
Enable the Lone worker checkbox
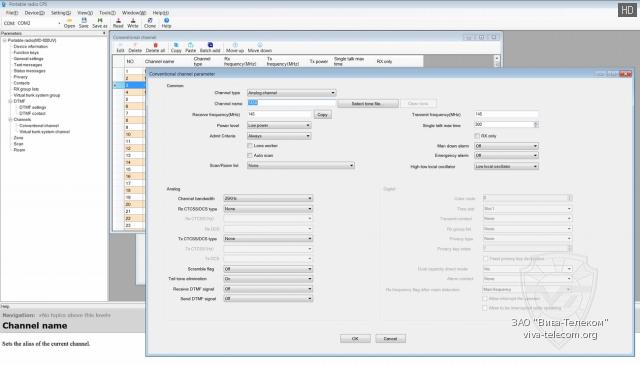[x=250, y=146]
